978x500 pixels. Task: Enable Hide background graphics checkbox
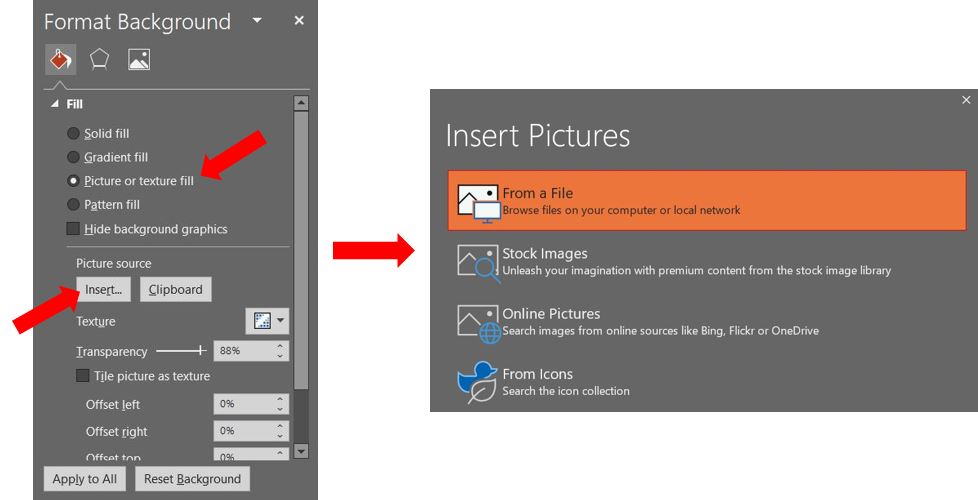coord(73,229)
